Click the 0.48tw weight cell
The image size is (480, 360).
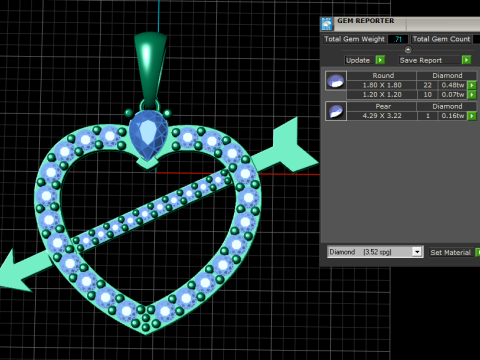click(x=452, y=85)
